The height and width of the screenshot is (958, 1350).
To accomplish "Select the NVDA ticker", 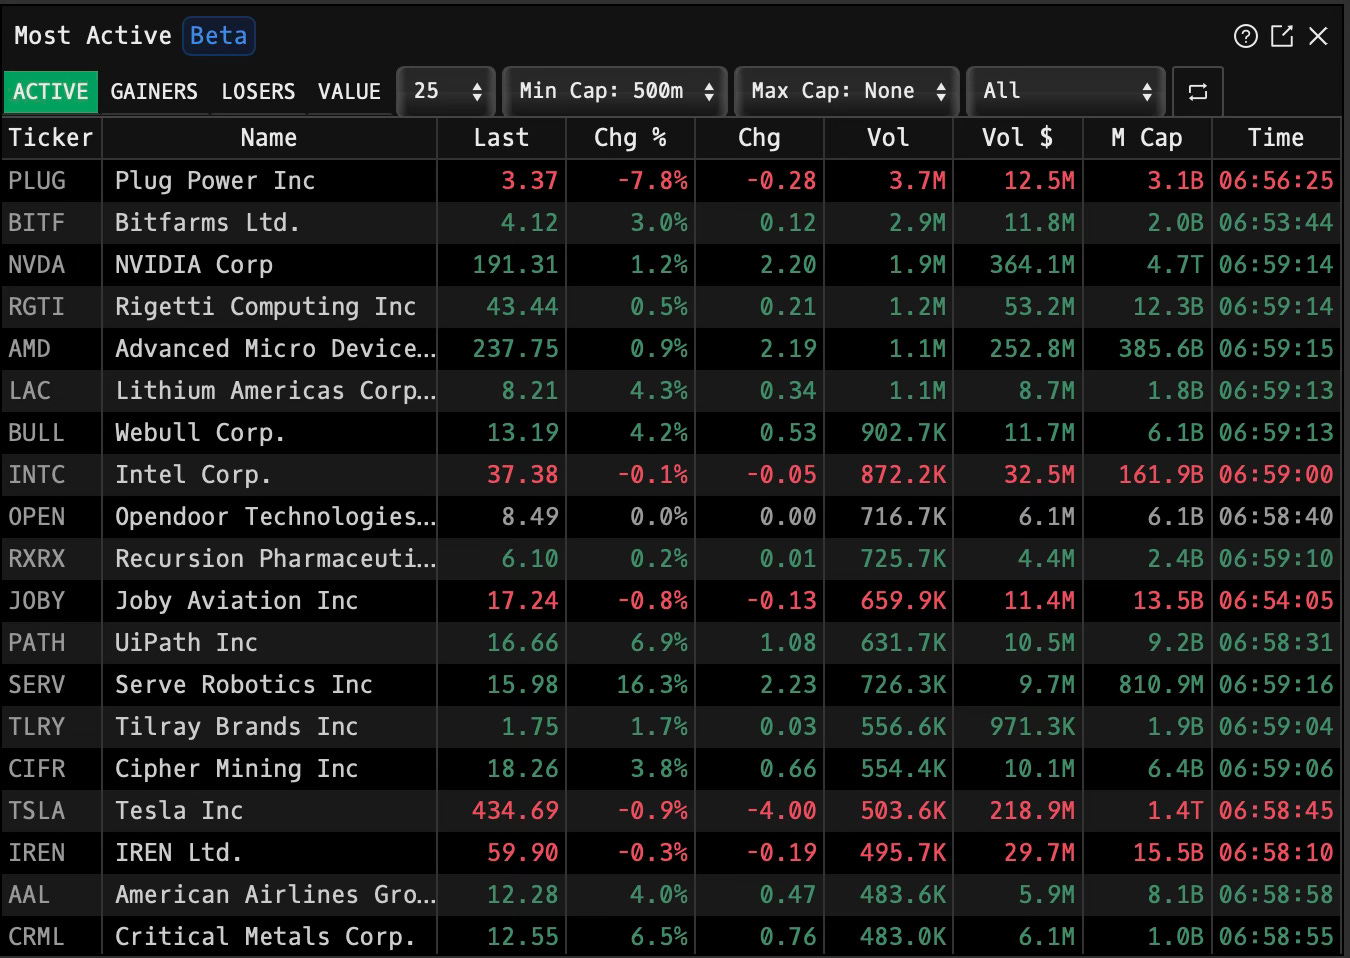I will [x=37, y=265].
